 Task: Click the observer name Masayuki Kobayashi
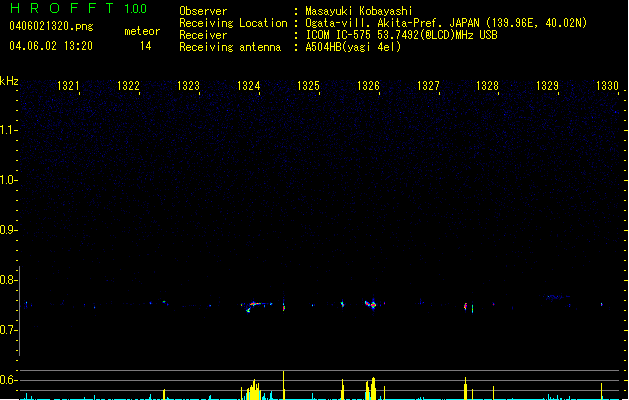click(x=359, y=11)
